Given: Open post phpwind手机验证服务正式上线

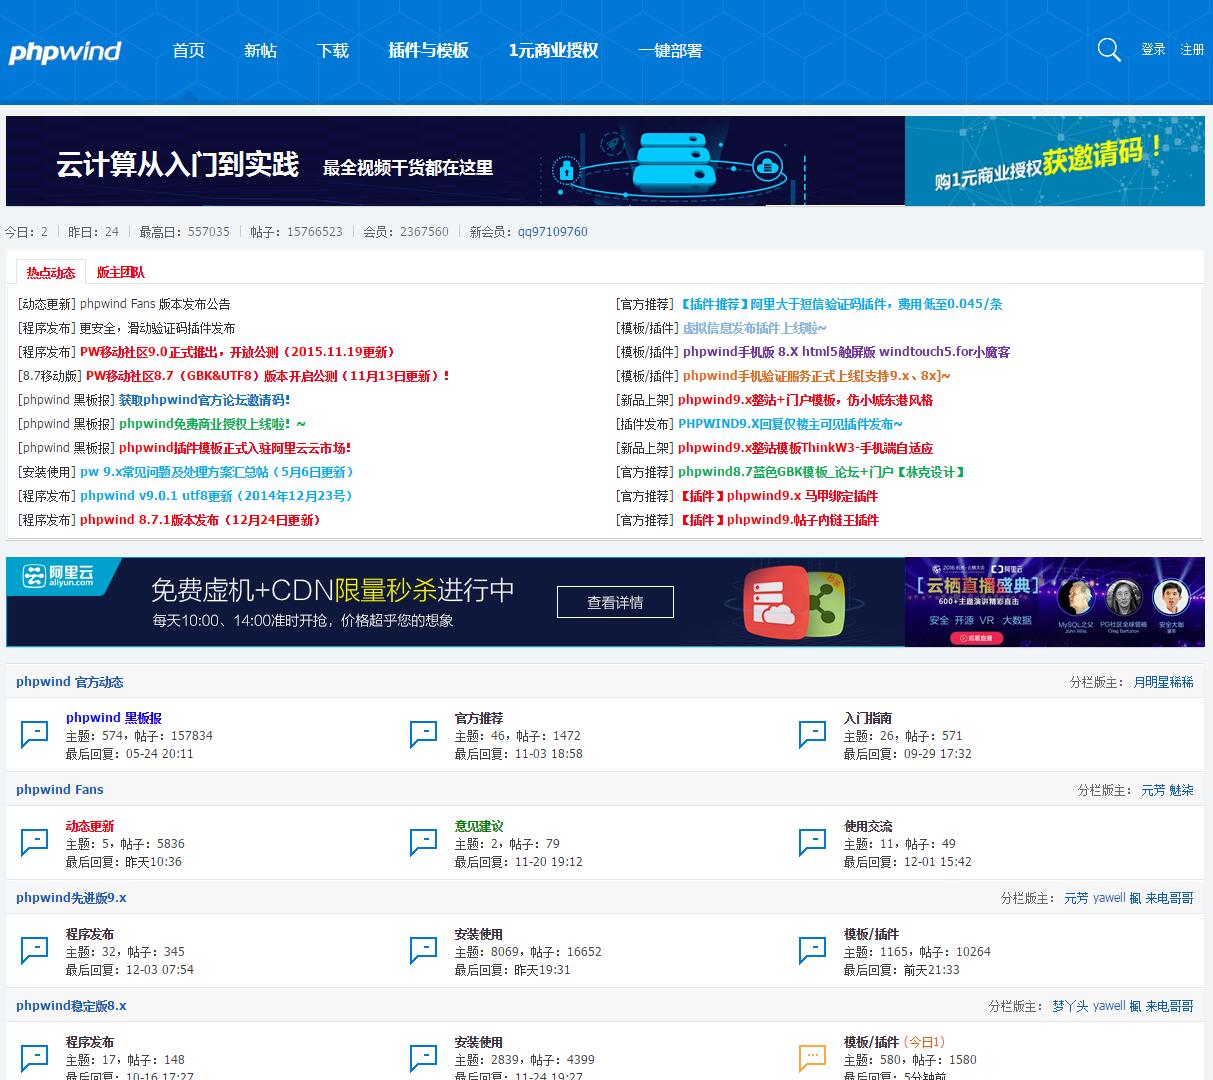Looking at the screenshot, I should (x=816, y=376).
